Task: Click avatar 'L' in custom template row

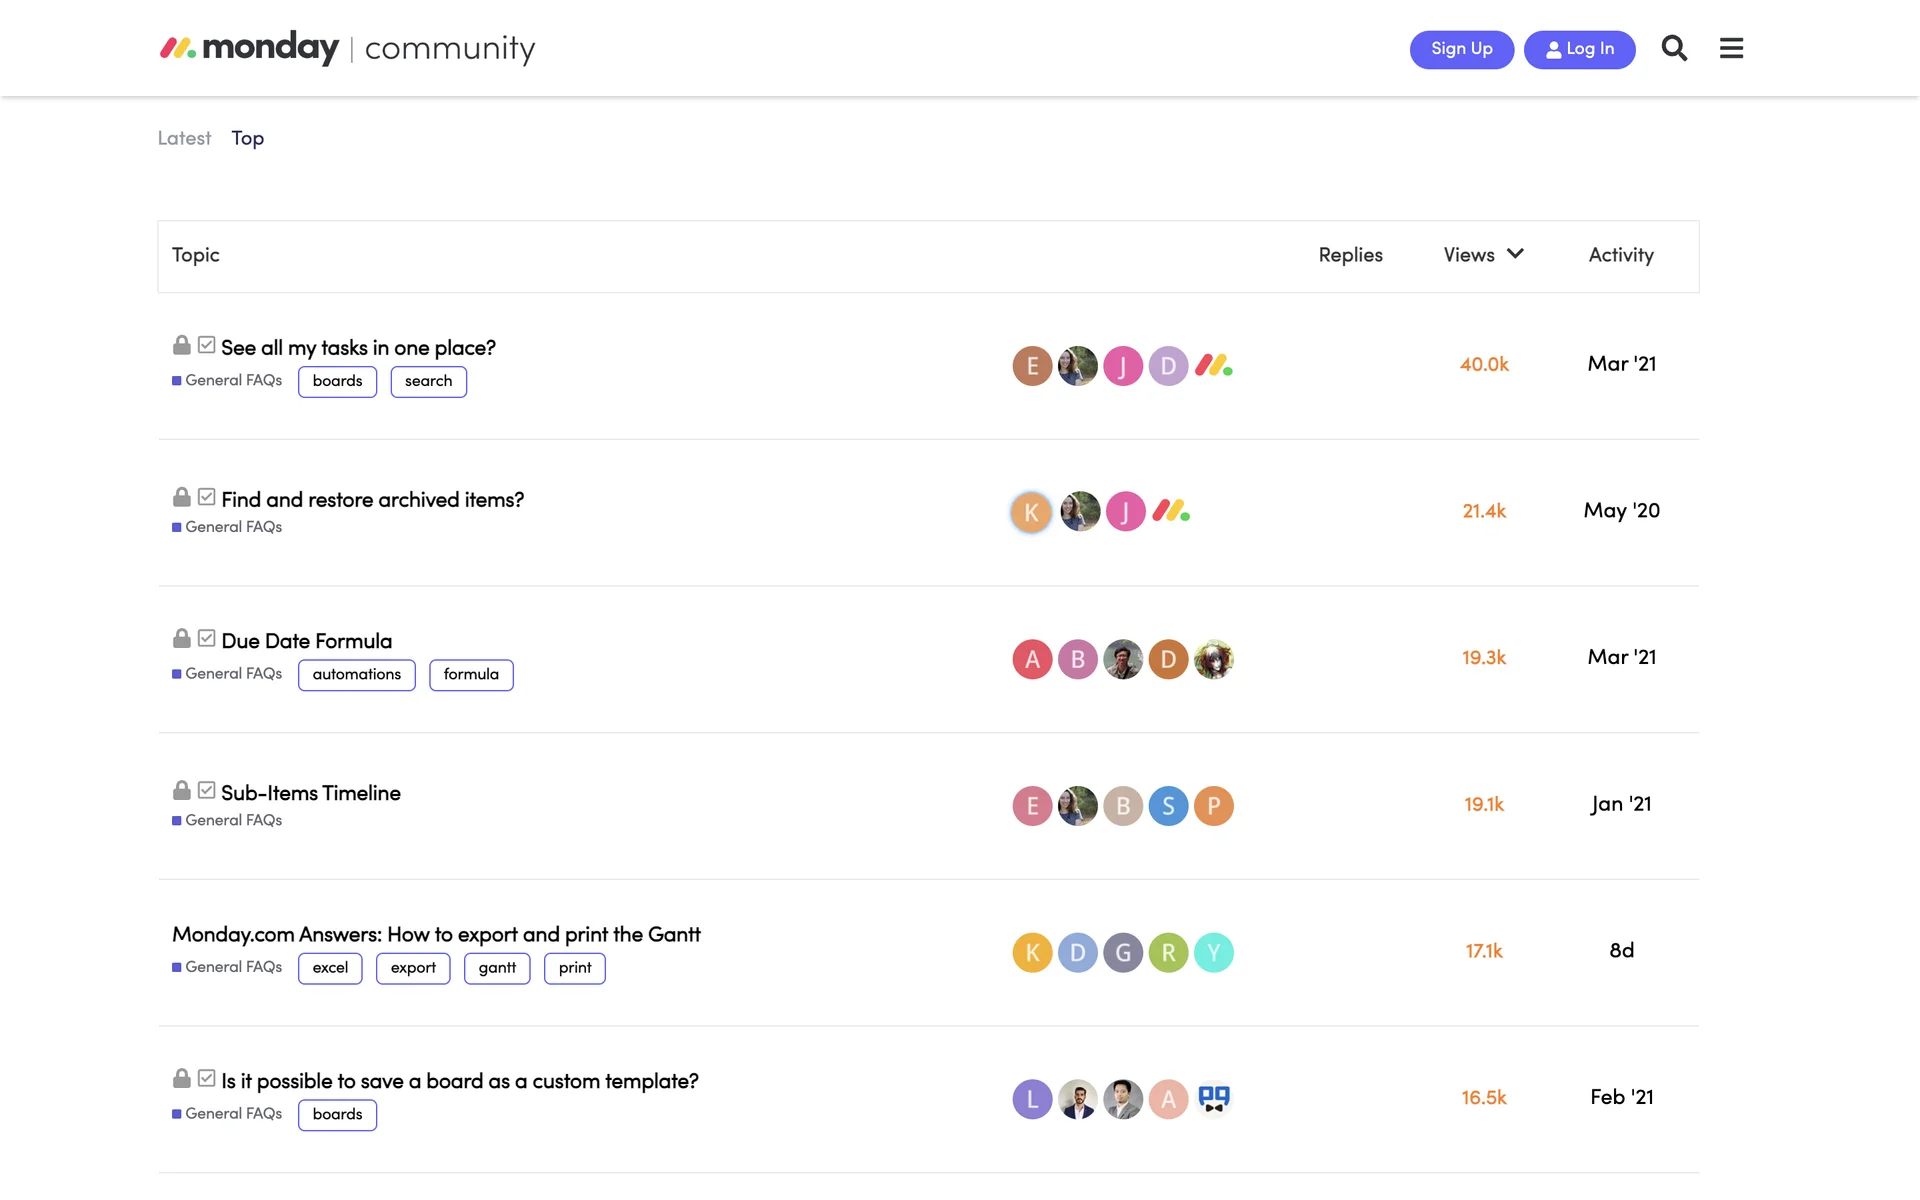Action: tap(1032, 1099)
